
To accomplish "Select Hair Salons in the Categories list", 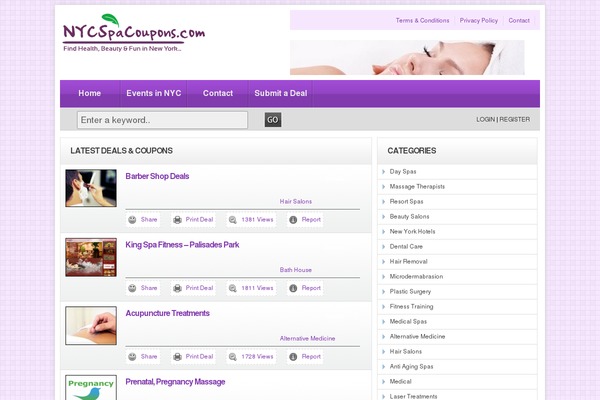I will pos(406,351).
